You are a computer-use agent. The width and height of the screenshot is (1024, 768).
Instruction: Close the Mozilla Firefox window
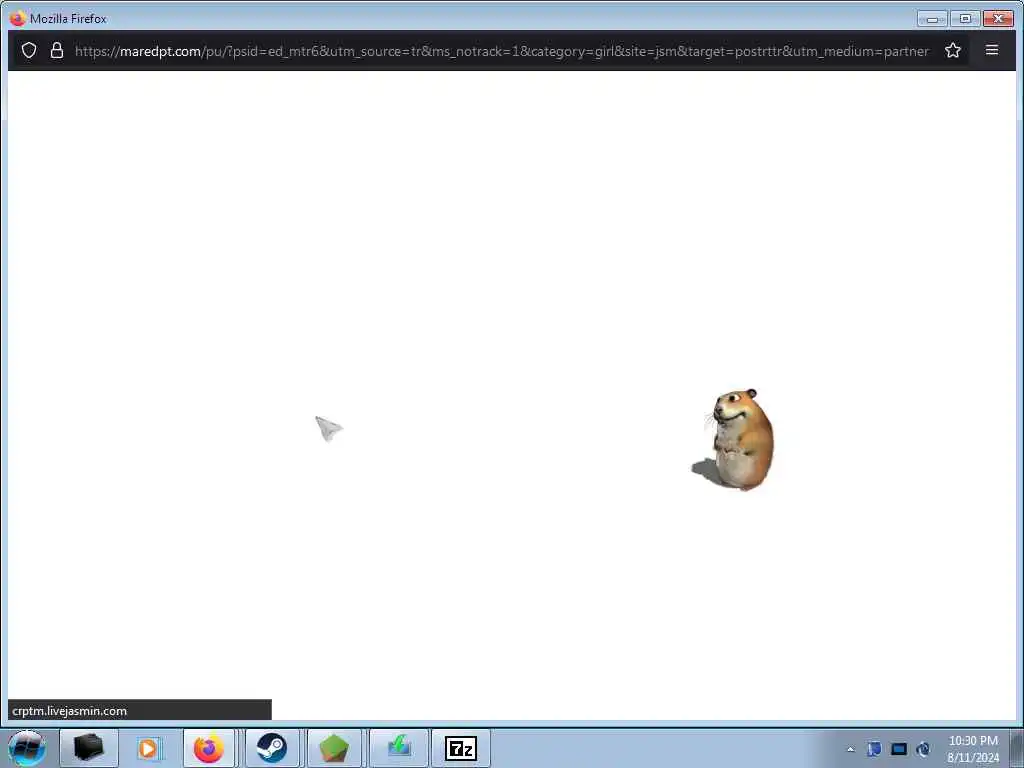pos(998,19)
